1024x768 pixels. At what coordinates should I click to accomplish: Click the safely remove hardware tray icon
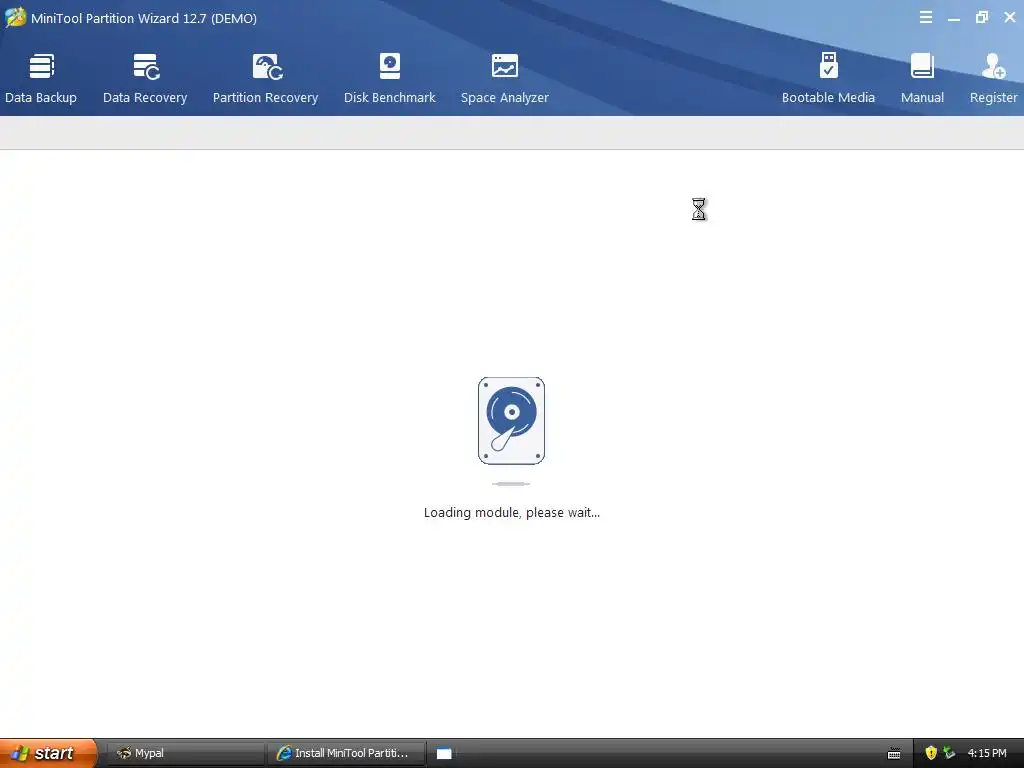coord(949,753)
